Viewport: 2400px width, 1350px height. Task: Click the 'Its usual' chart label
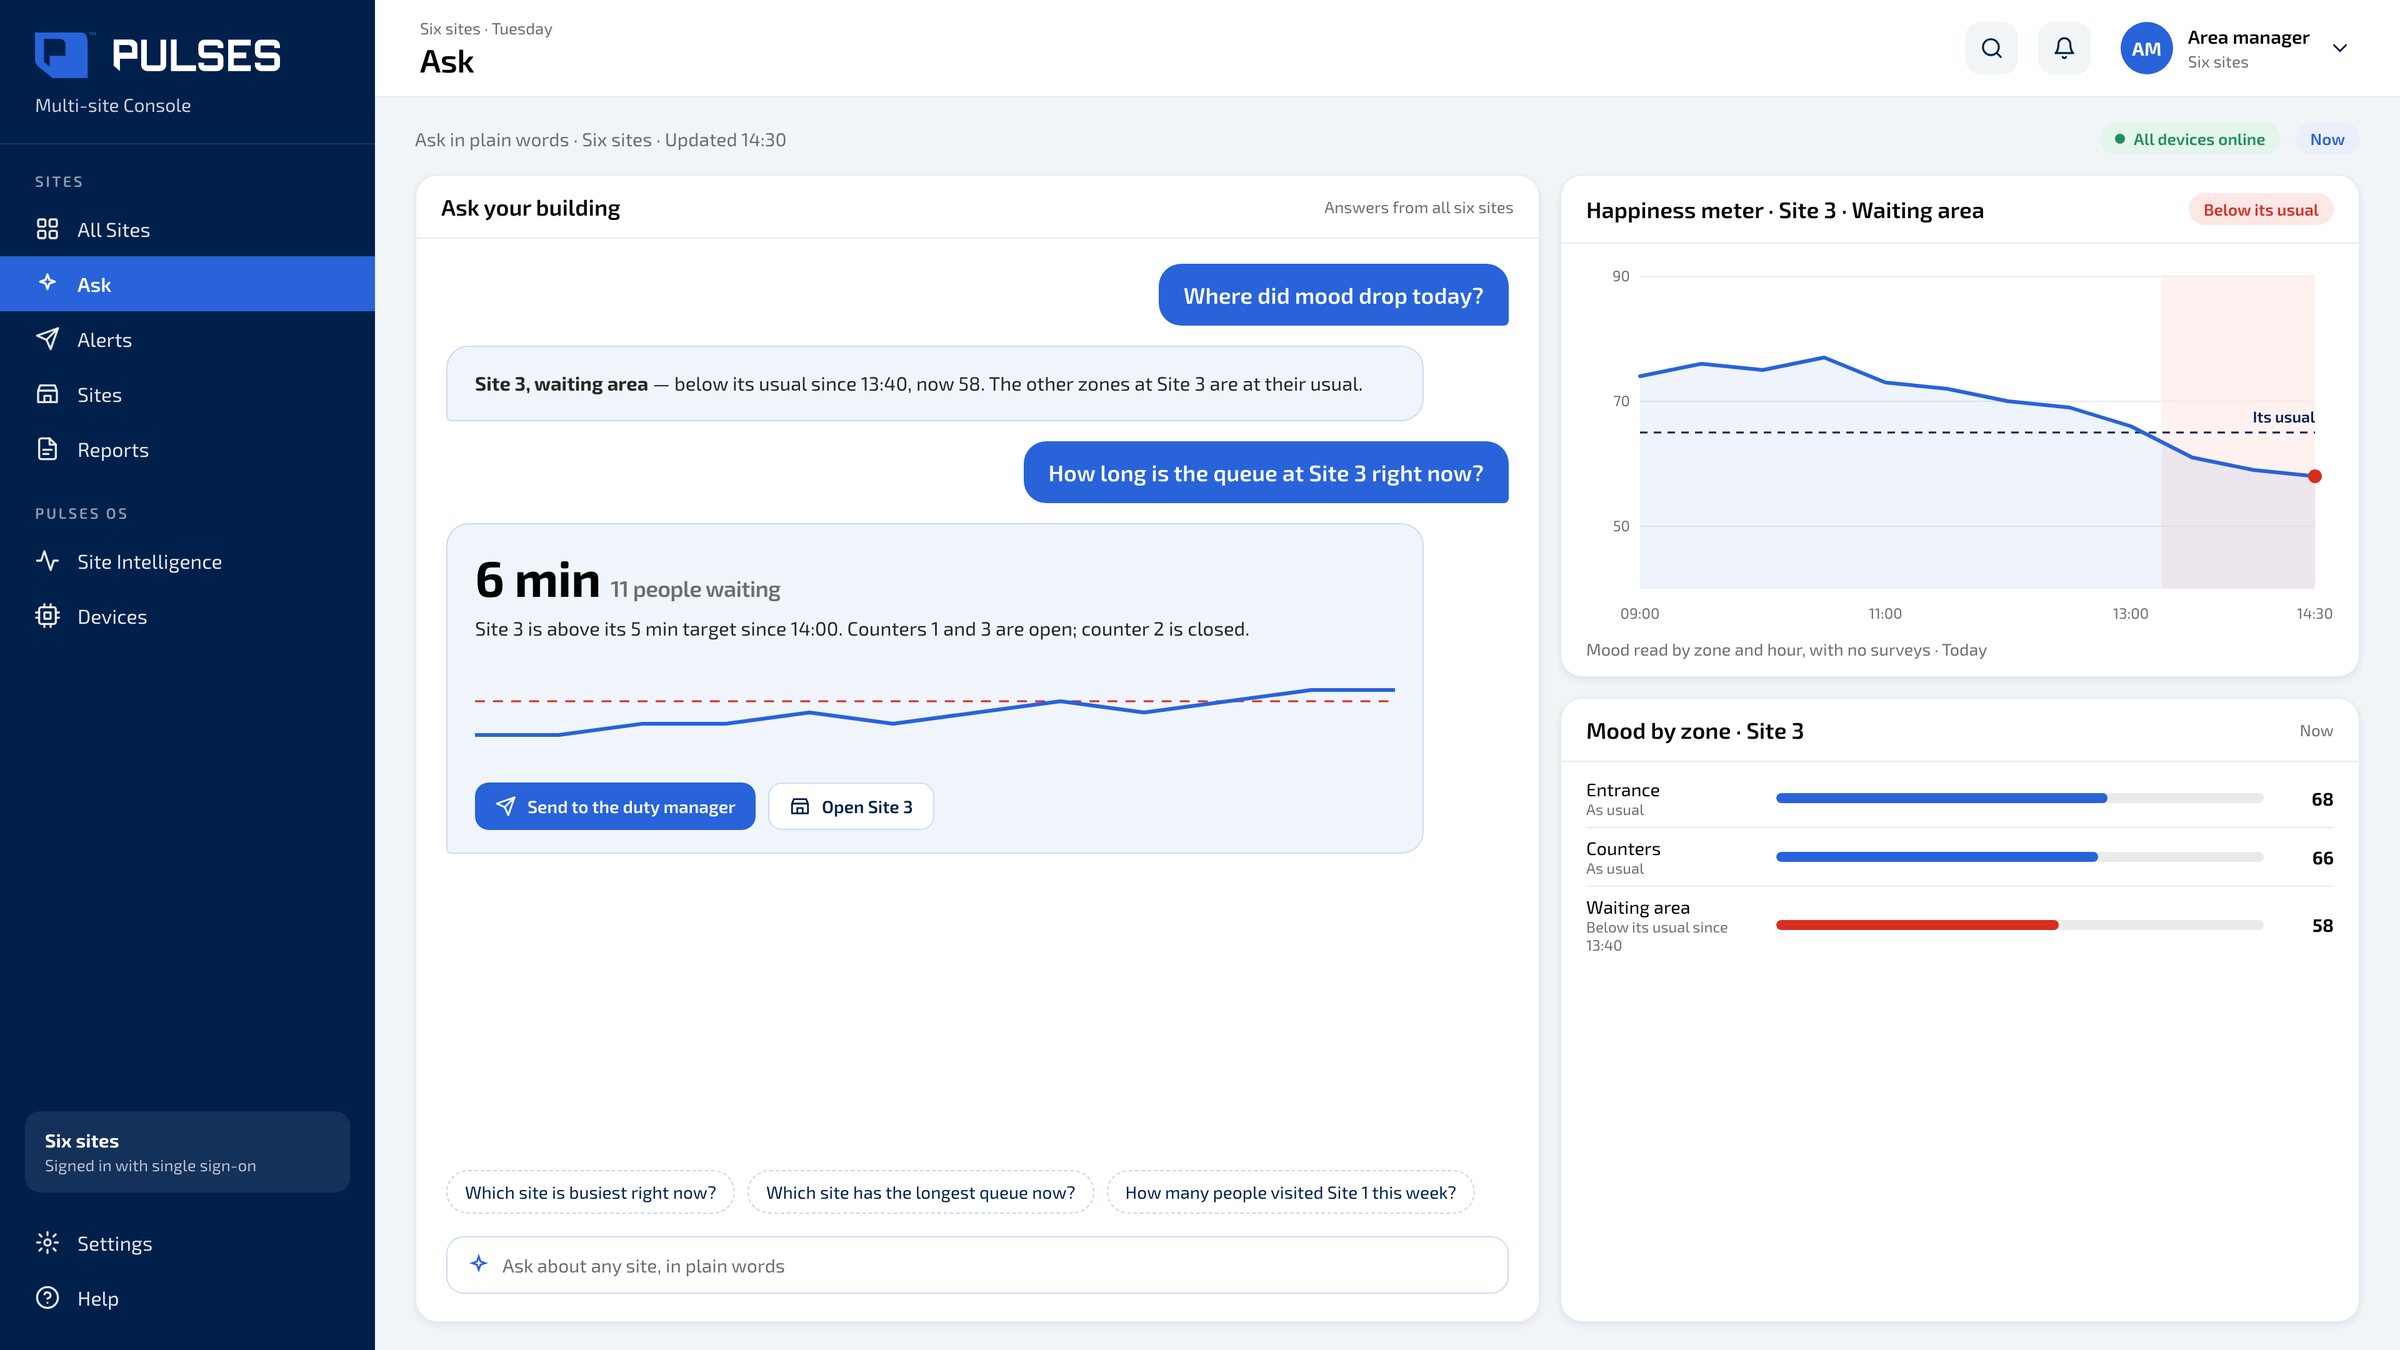coord(2283,417)
